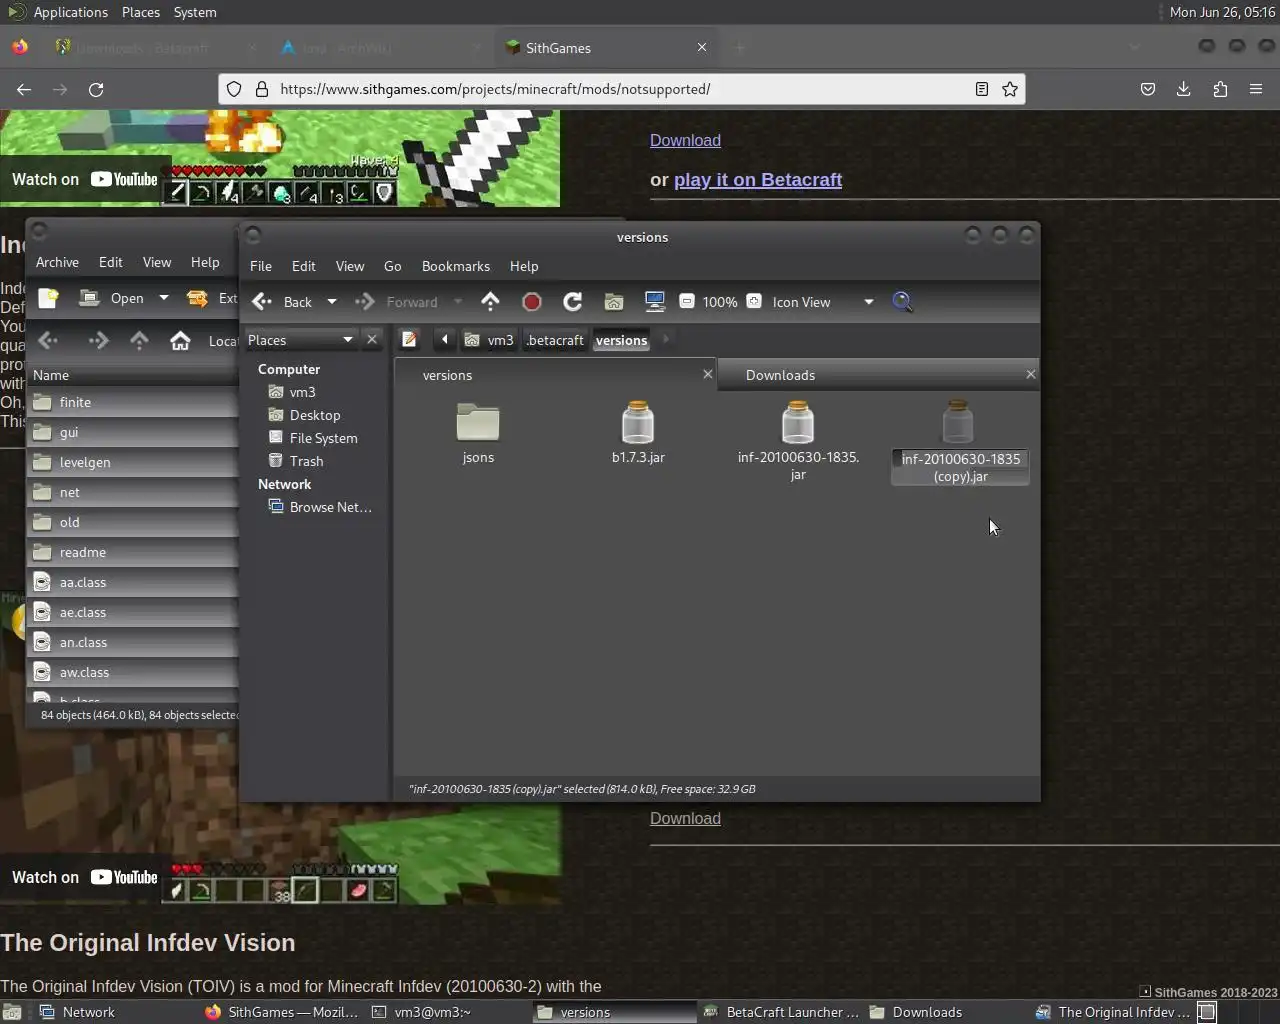Click versions breadcrumb in path bar
Viewport: 1280px width, 1024px height.
coord(622,340)
